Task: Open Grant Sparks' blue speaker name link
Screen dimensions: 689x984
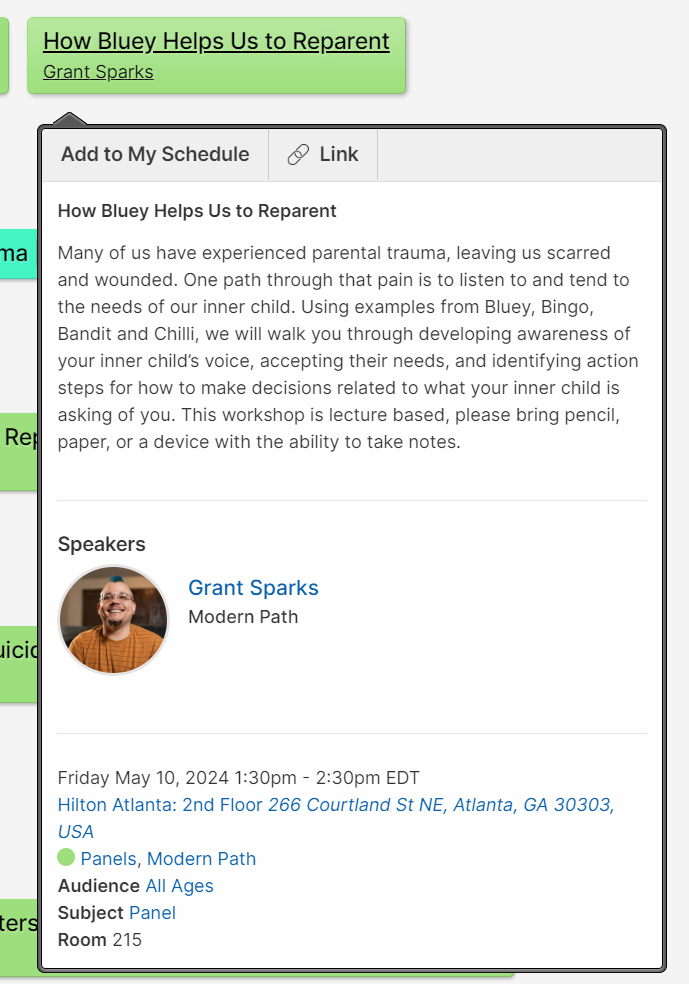Action: tap(253, 588)
